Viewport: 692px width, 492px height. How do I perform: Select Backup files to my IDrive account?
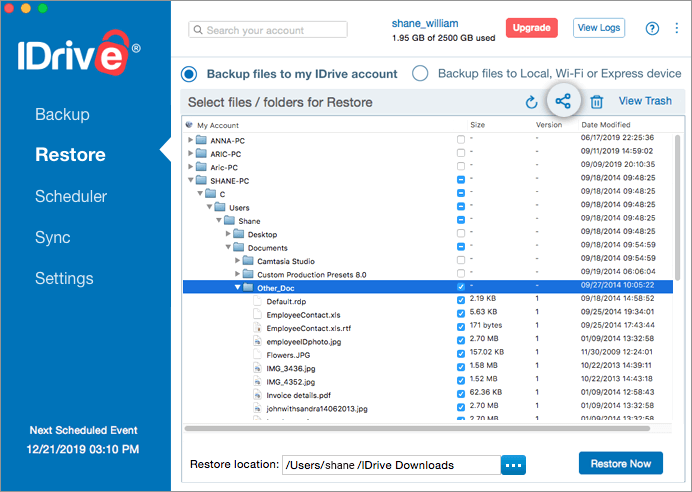tap(189, 74)
